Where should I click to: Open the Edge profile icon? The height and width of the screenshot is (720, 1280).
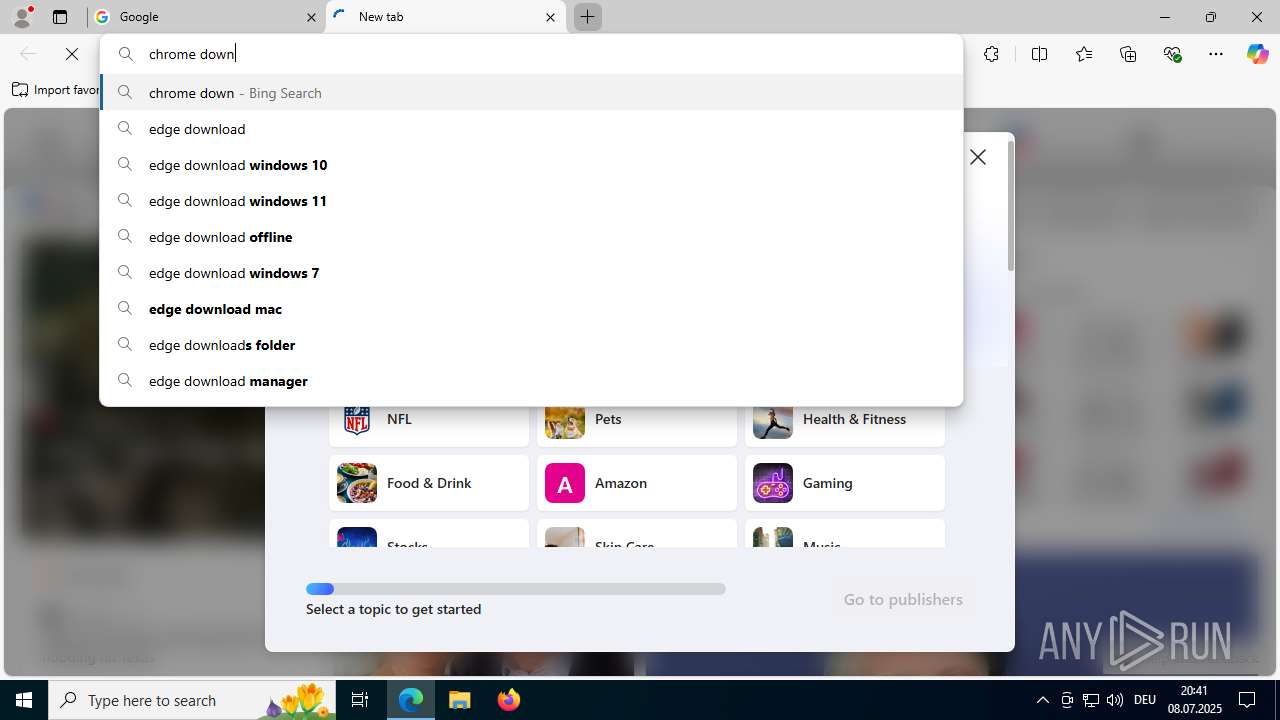click(x=22, y=17)
